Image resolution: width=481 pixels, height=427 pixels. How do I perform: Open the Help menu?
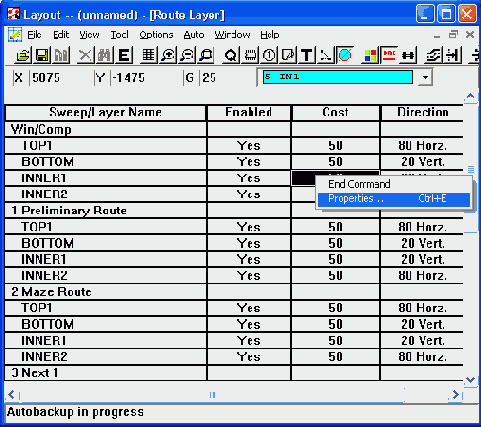click(270, 35)
